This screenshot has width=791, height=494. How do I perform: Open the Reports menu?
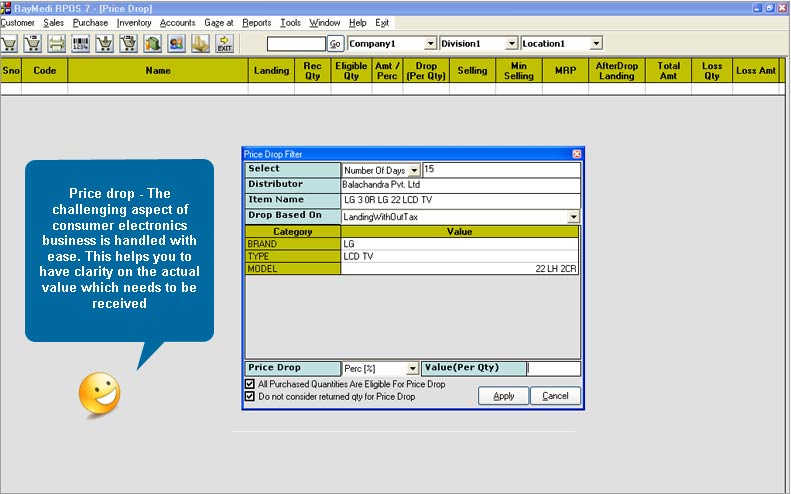click(257, 22)
